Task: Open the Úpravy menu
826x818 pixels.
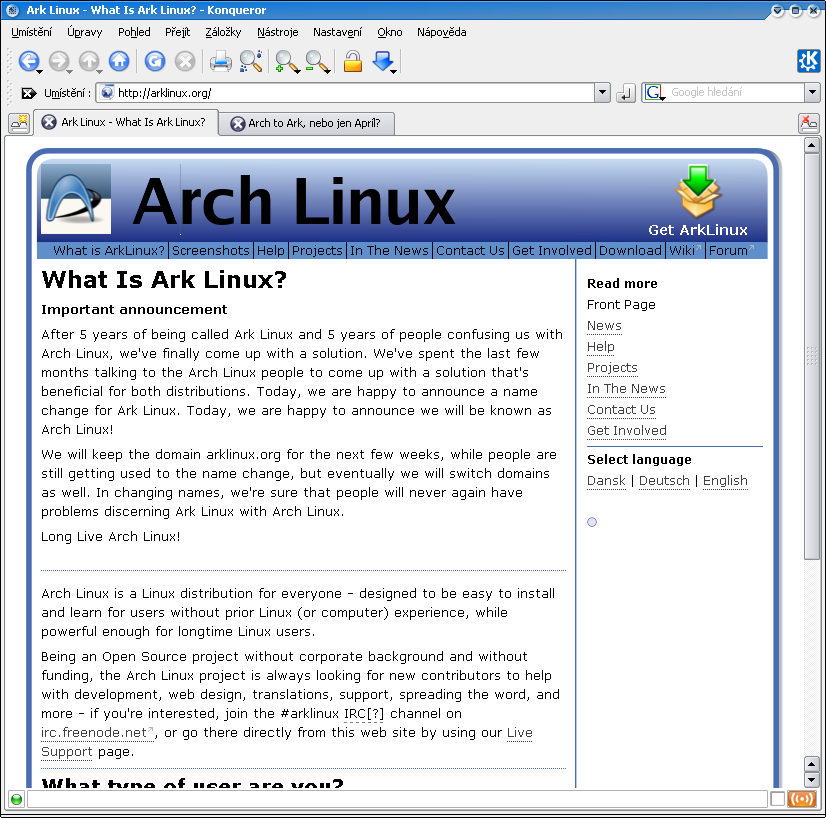Action: pos(85,32)
